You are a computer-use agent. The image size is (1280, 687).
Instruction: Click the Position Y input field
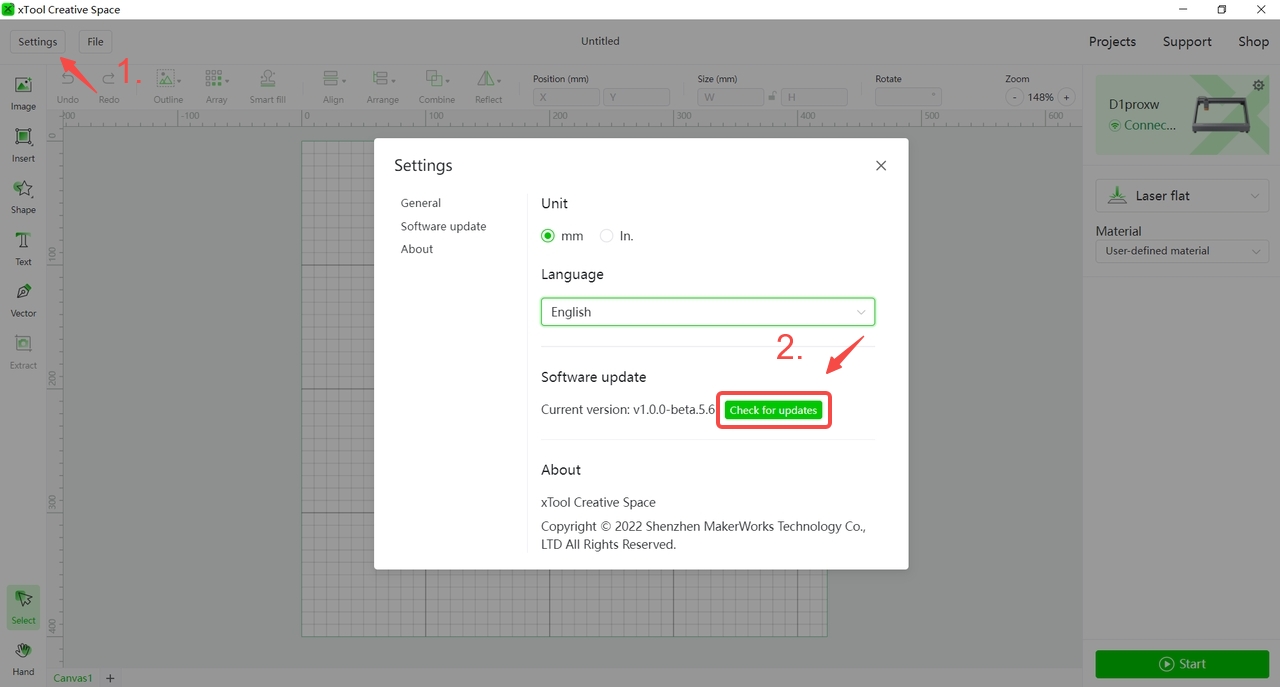coord(636,97)
